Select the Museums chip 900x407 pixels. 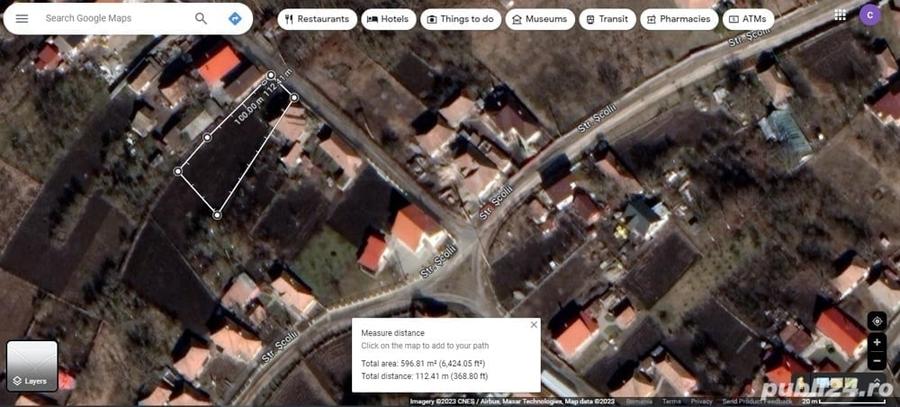(540, 19)
